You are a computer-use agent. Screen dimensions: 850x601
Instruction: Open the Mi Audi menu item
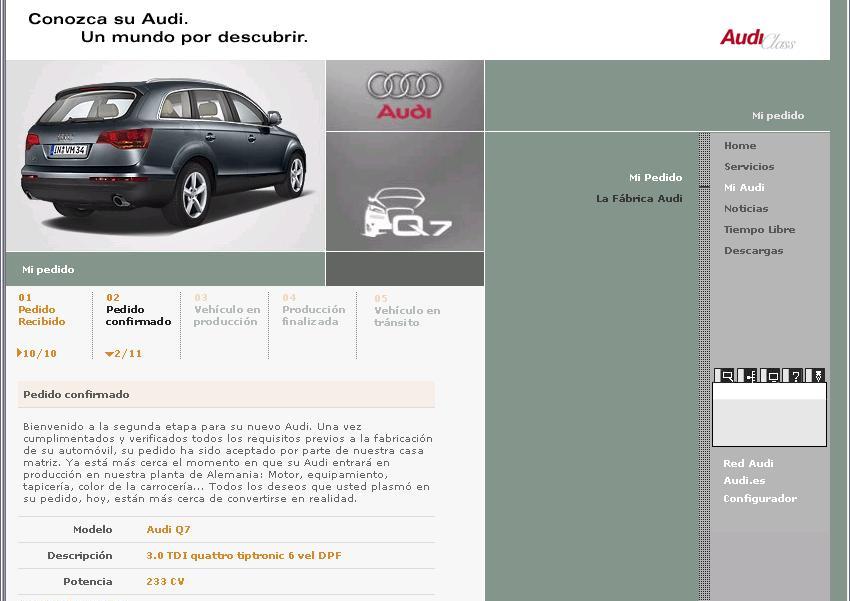(744, 188)
